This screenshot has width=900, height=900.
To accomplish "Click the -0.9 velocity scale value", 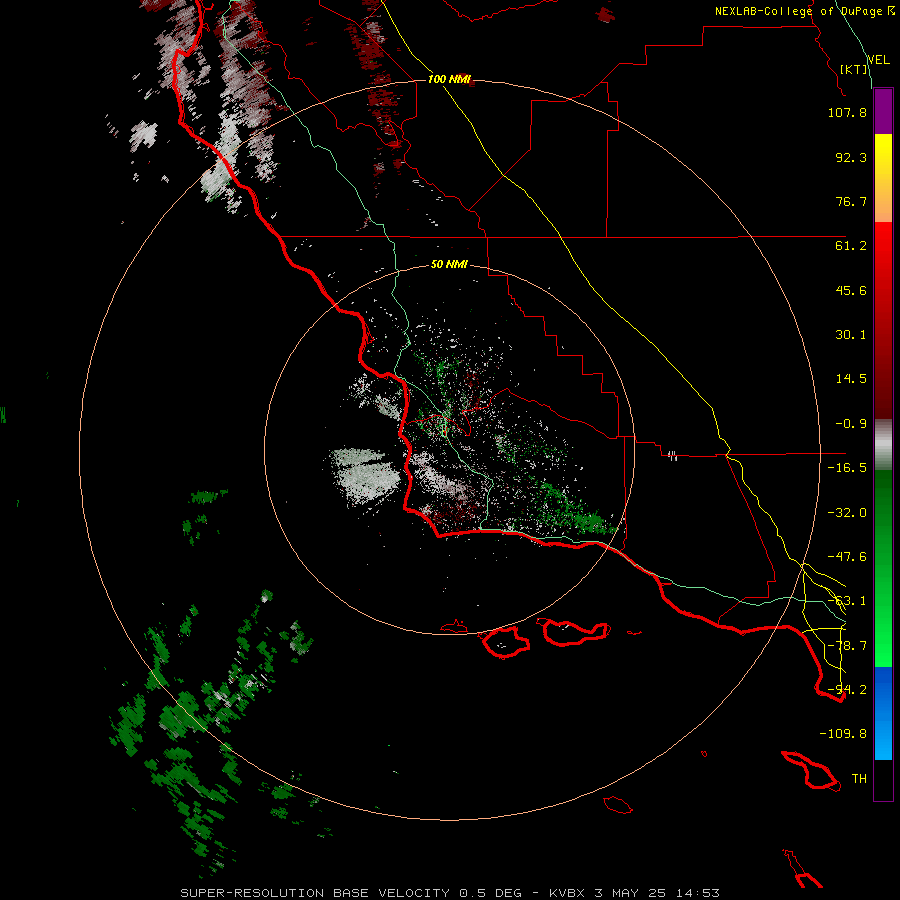I will point(851,424).
